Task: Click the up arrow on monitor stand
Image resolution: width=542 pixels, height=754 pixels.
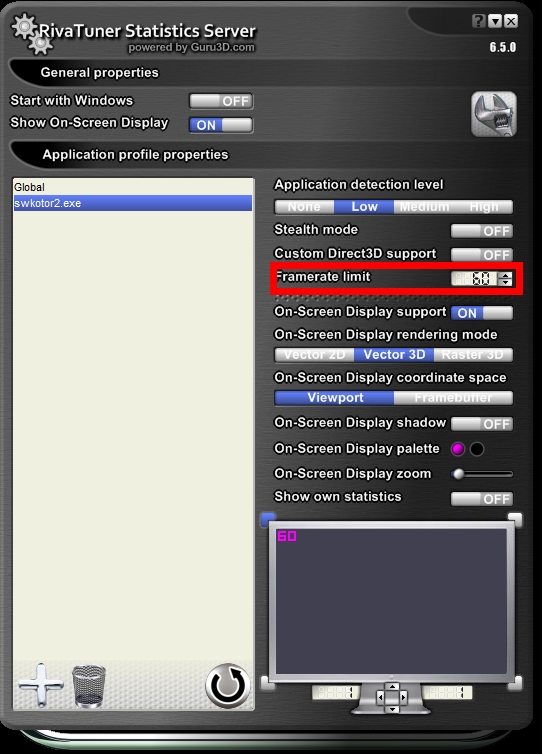Action: pos(392,687)
